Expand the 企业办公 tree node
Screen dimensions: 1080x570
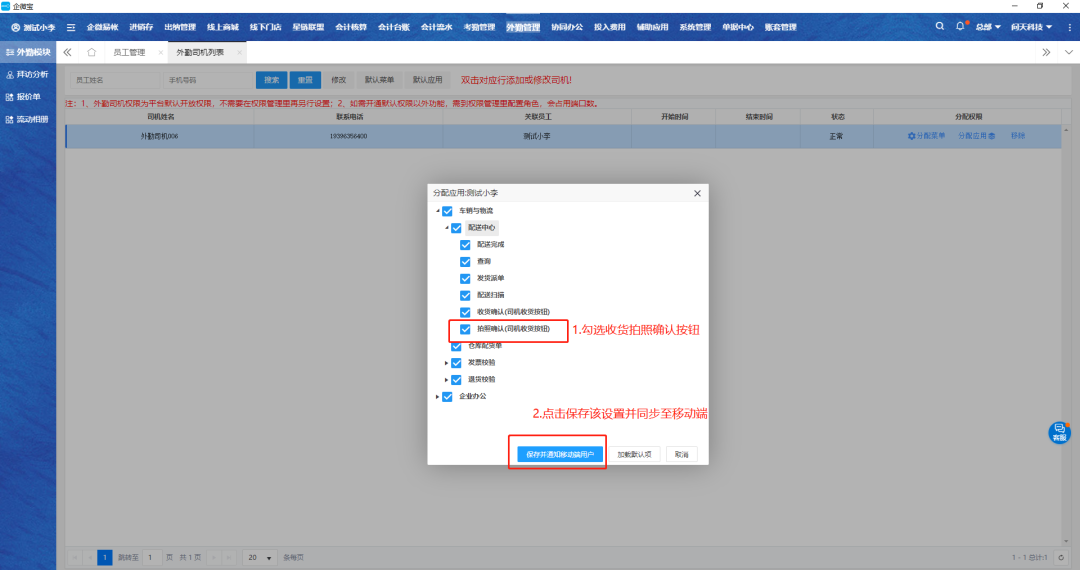tap(437, 397)
